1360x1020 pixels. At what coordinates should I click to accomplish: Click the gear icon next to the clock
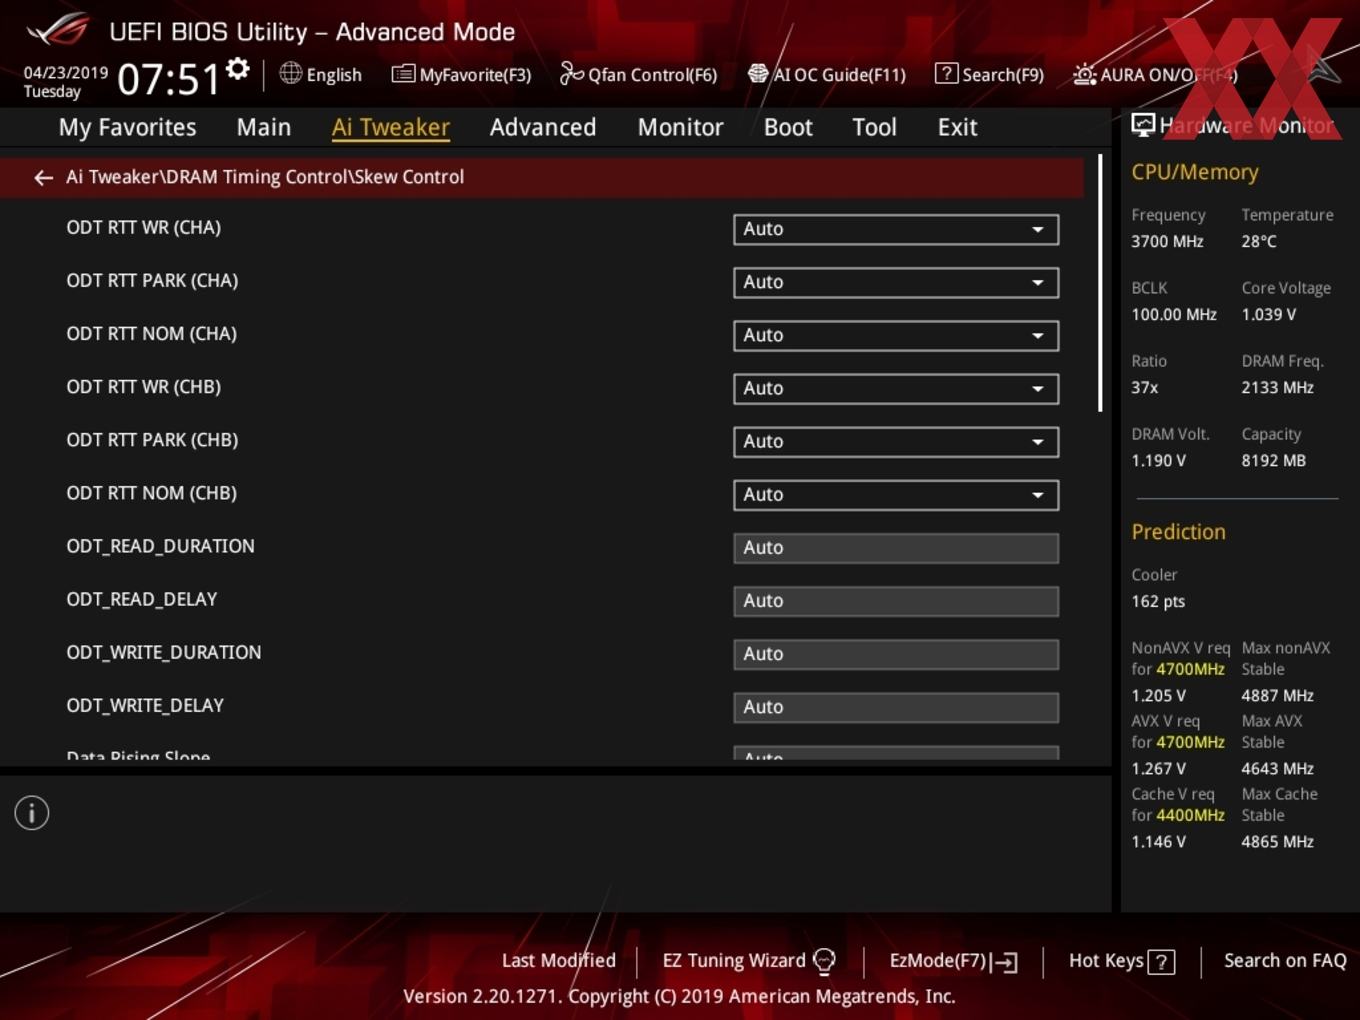point(238,69)
